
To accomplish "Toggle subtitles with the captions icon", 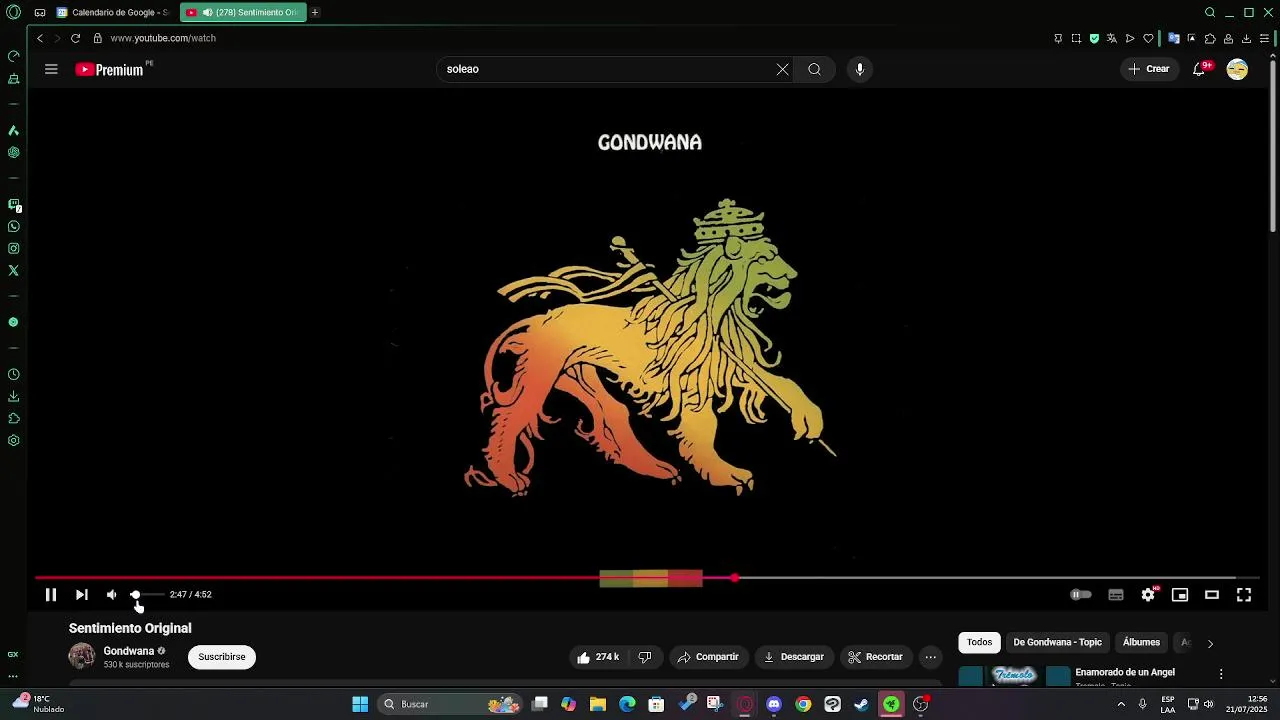I will tap(1116, 594).
